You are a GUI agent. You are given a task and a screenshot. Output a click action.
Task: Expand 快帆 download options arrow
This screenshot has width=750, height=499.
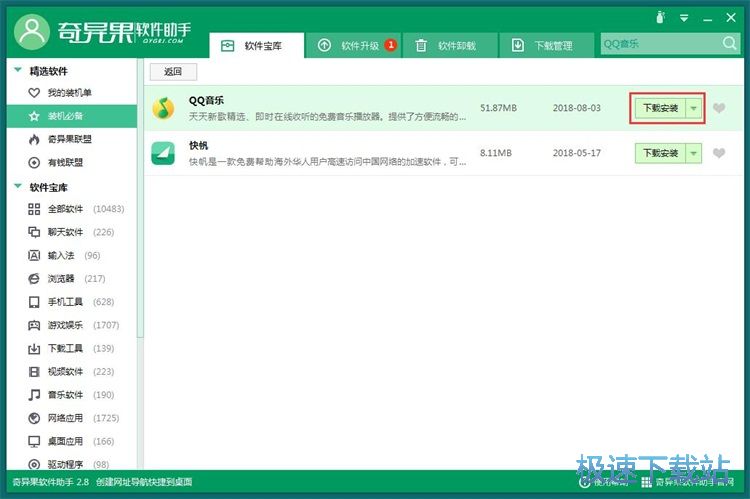pyautogui.click(x=694, y=153)
